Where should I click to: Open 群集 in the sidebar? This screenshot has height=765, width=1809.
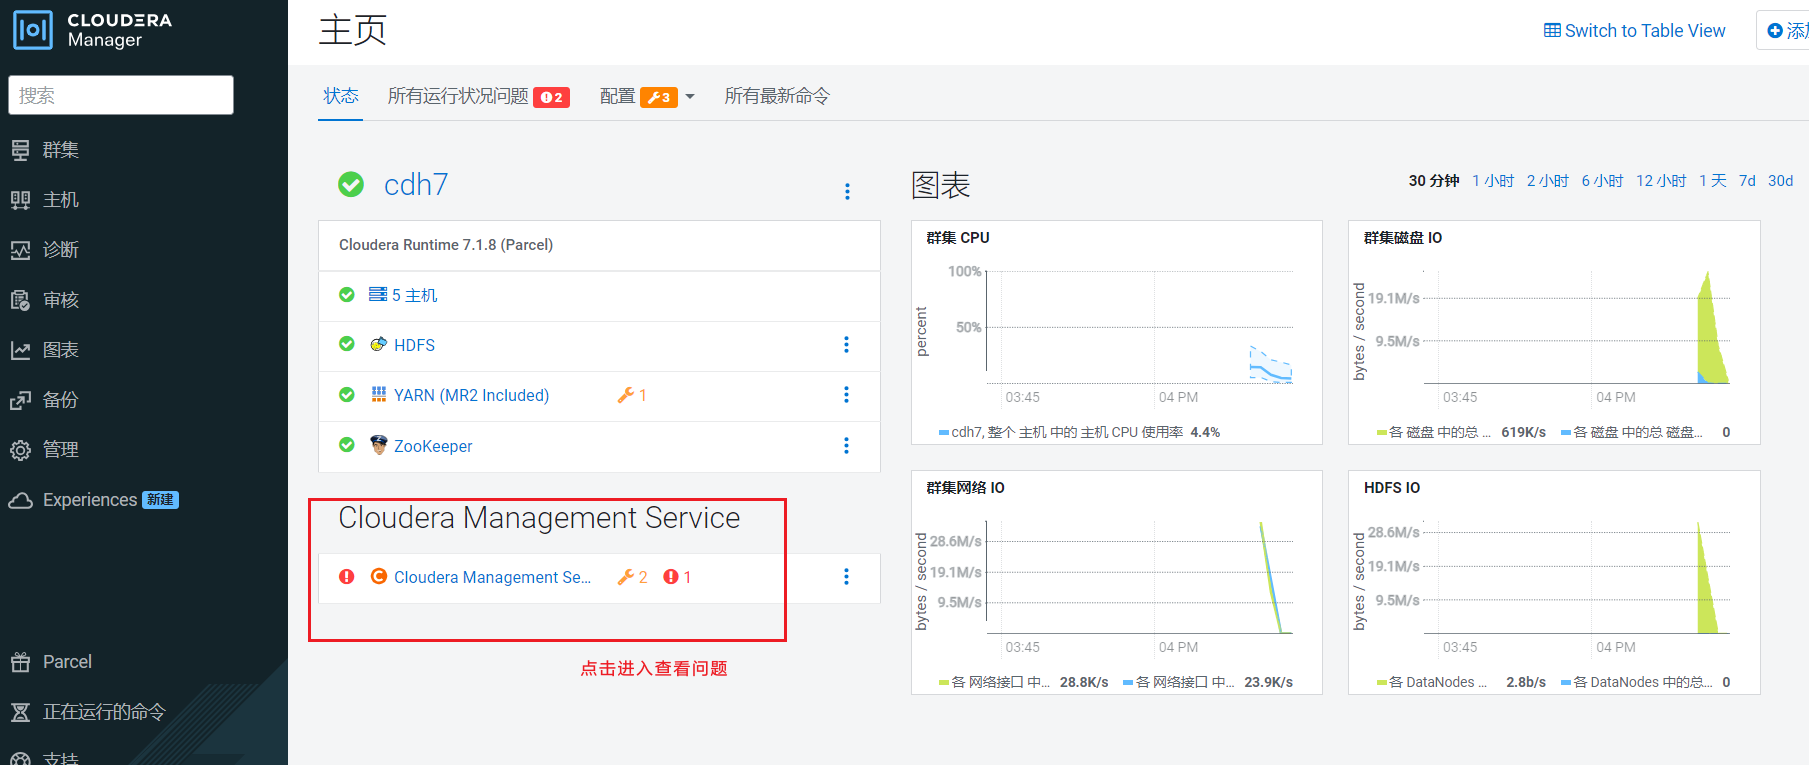tap(60, 150)
